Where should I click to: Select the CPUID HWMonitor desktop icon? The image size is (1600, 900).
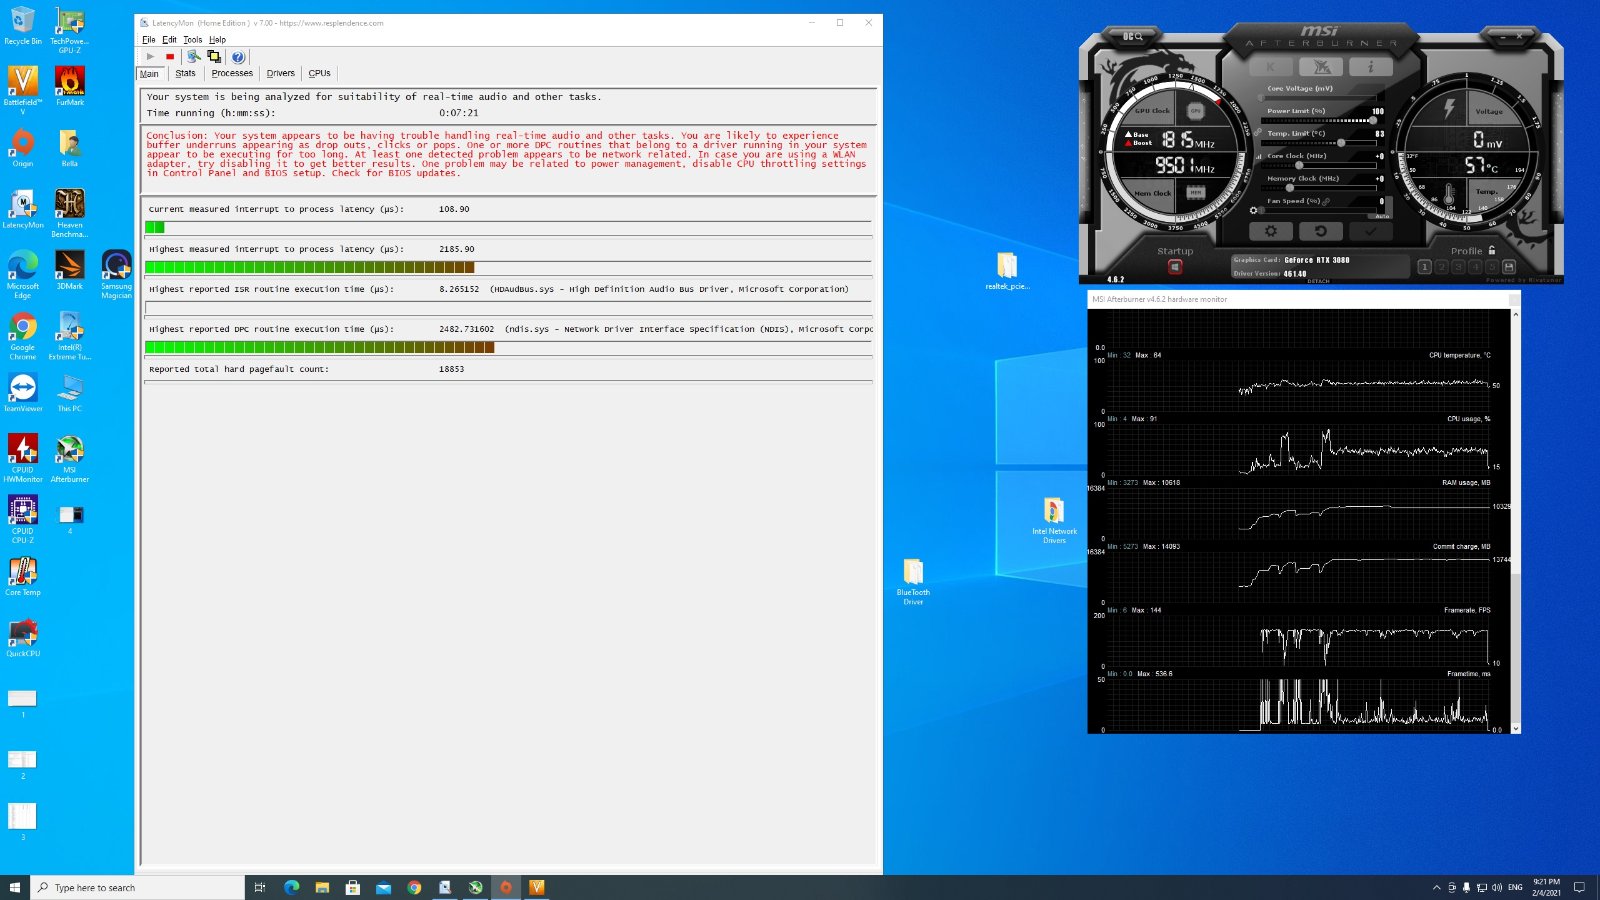coord(23,459)
